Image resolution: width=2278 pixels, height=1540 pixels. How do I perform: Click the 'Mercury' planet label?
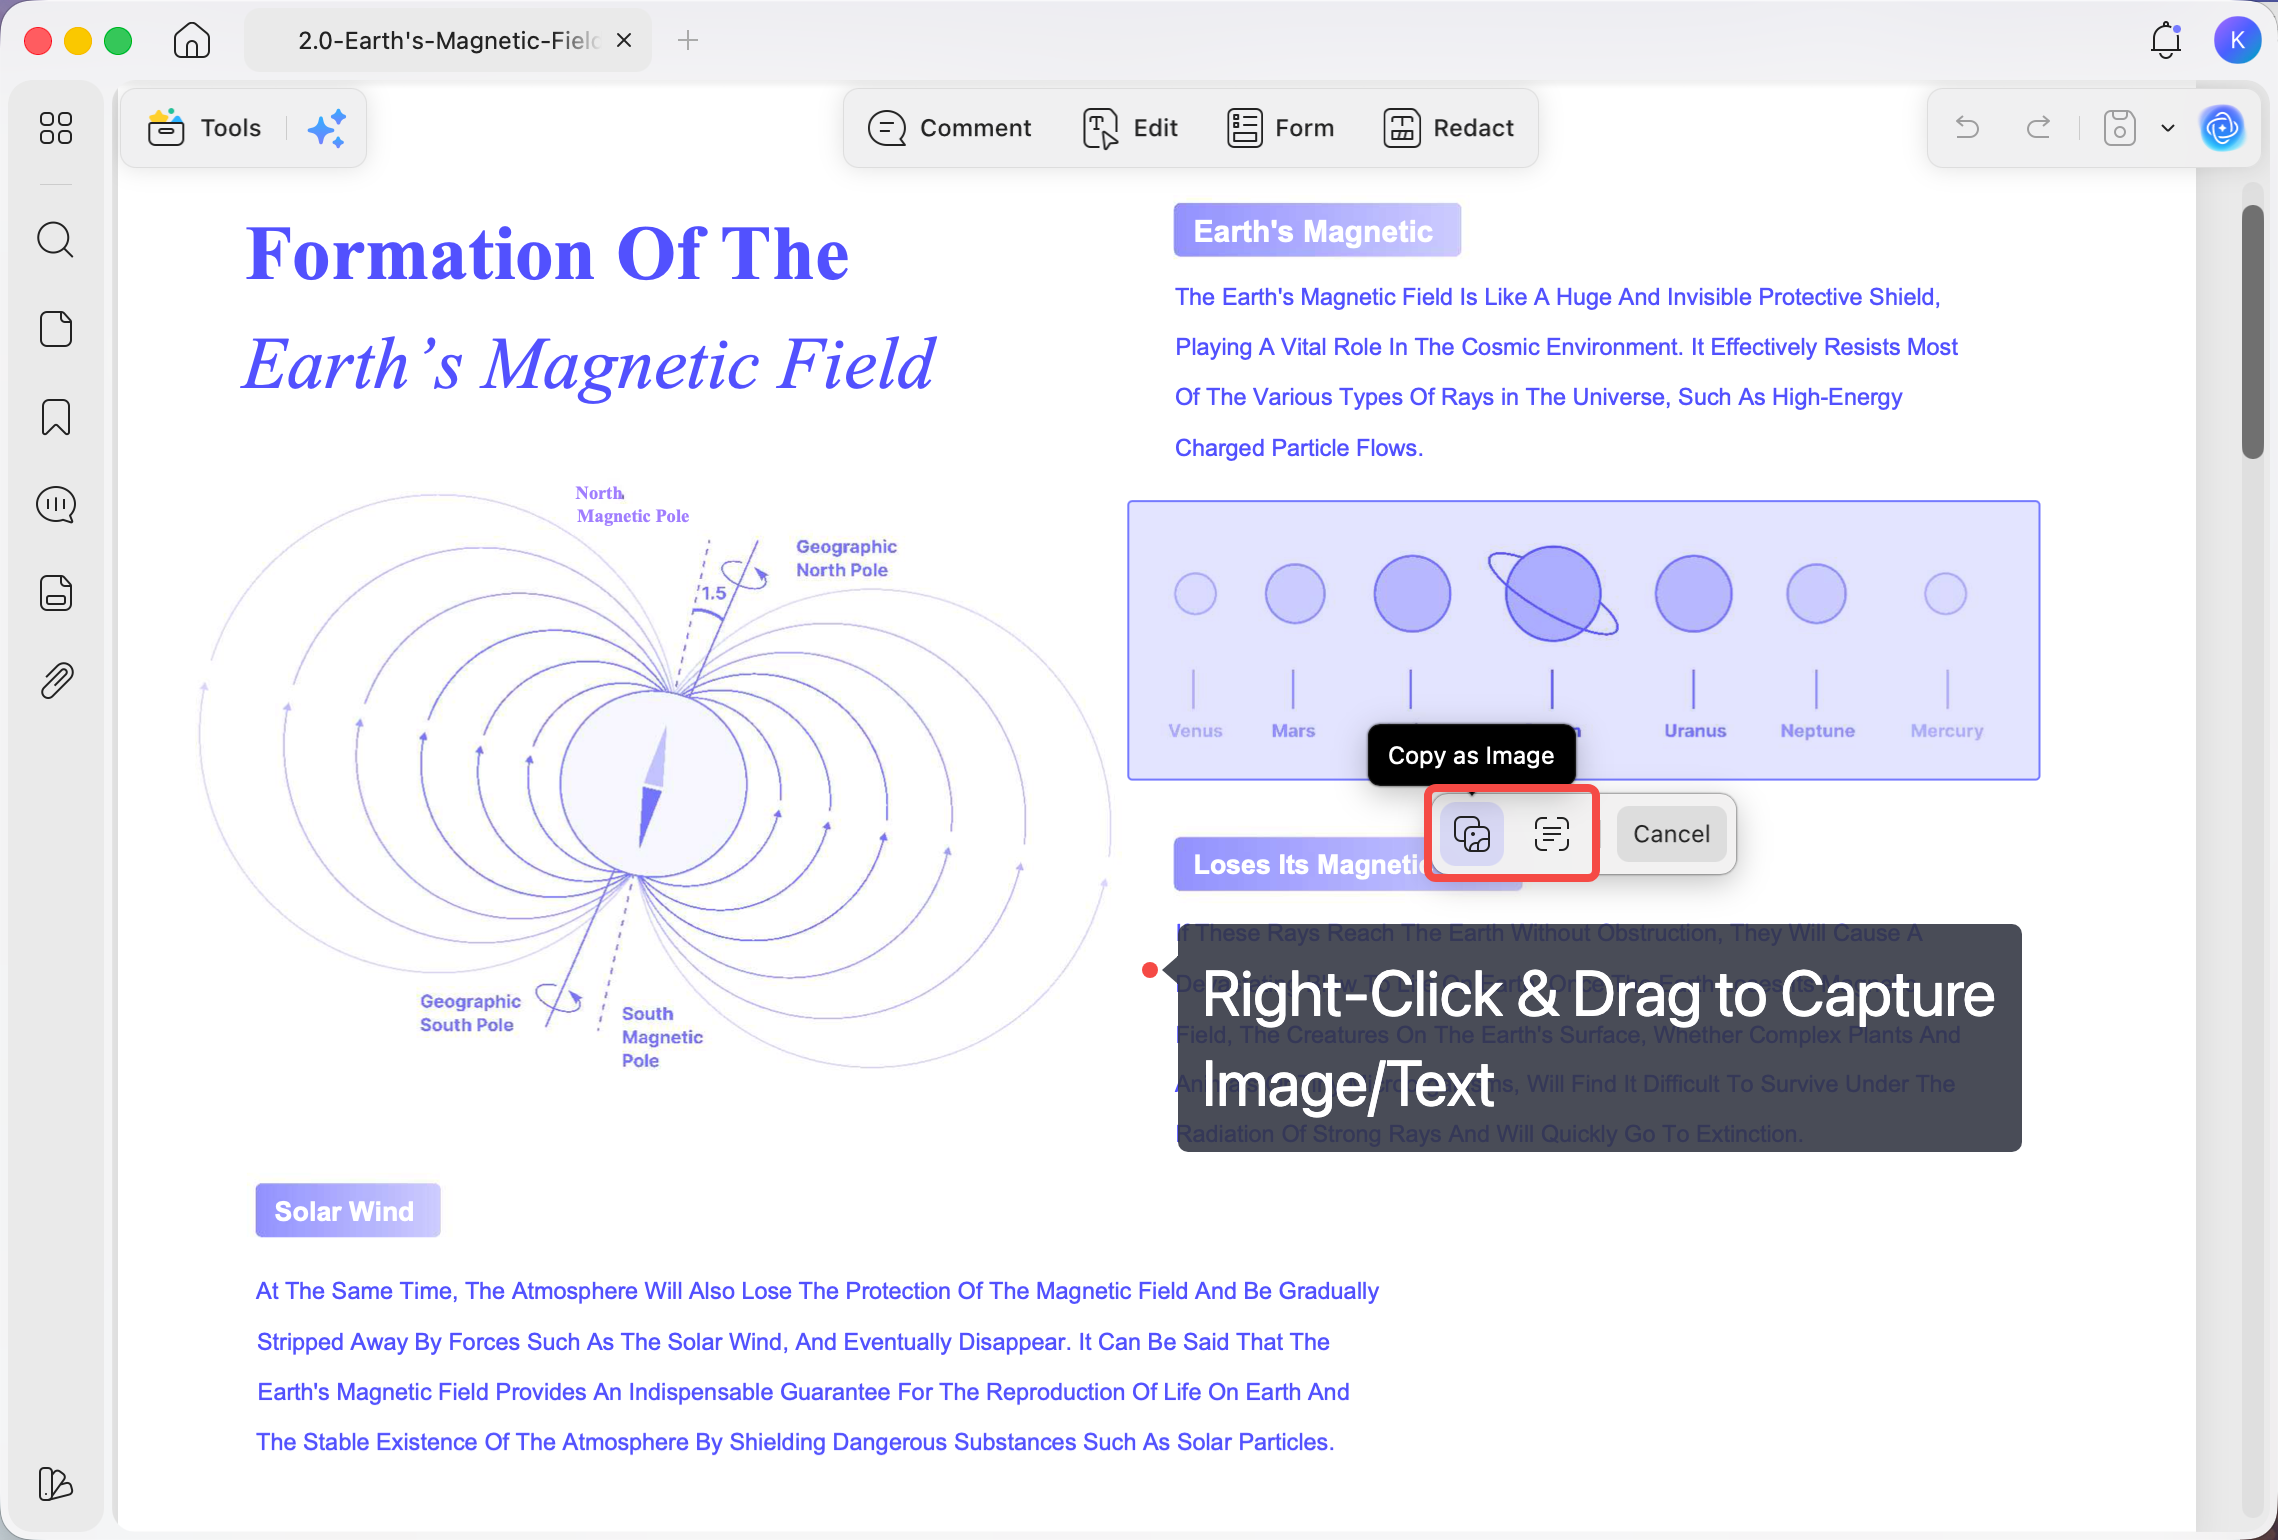point(1946,730)
